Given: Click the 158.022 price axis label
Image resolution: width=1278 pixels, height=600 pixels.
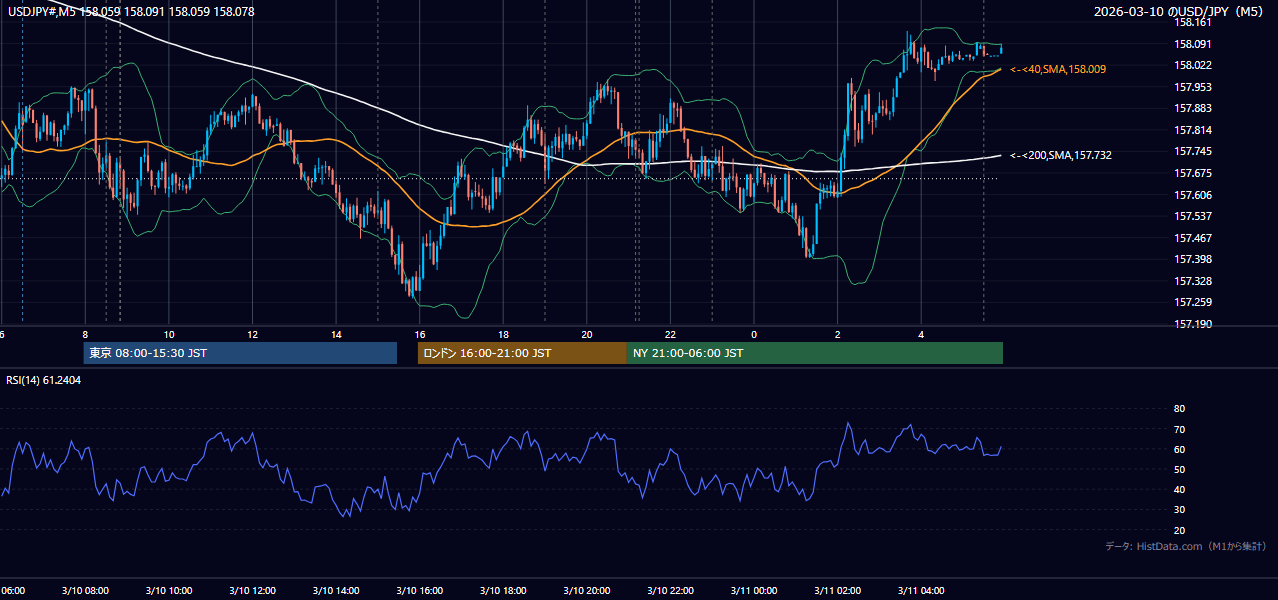Looking at the screenshot, I should 1193,65.
